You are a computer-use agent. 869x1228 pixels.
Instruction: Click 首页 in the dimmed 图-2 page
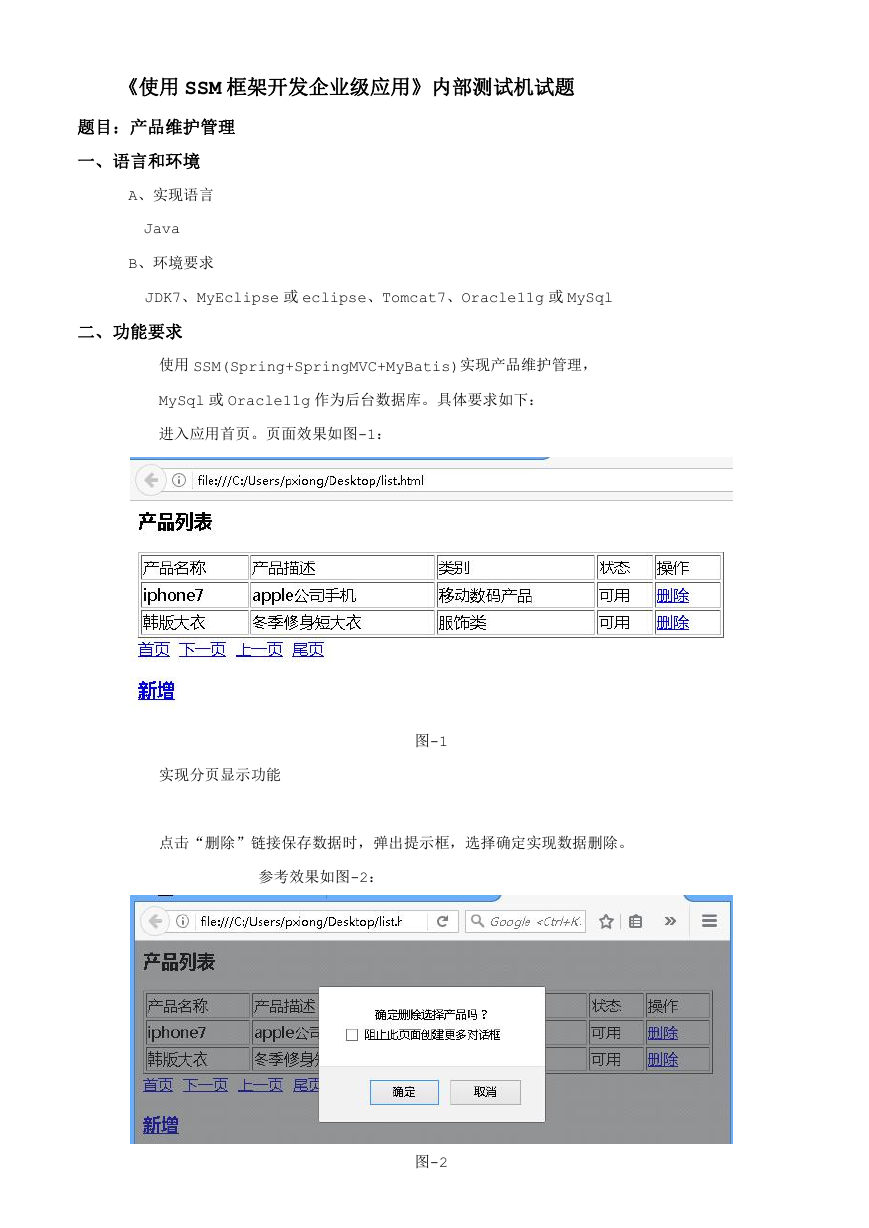point(158,1085)
